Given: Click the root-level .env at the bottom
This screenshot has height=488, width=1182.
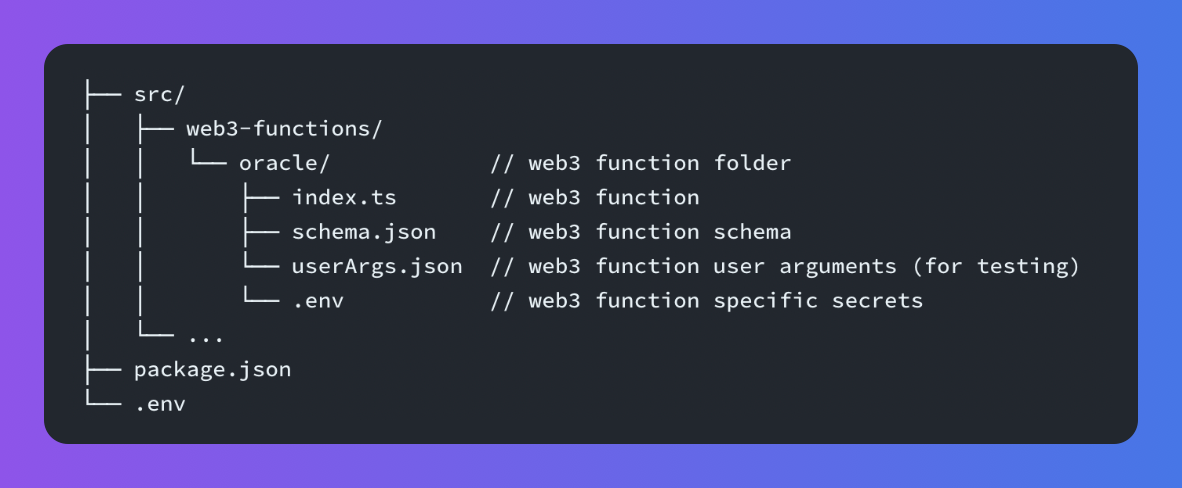Looking at the screenshot, I should [x=160, y=404].
